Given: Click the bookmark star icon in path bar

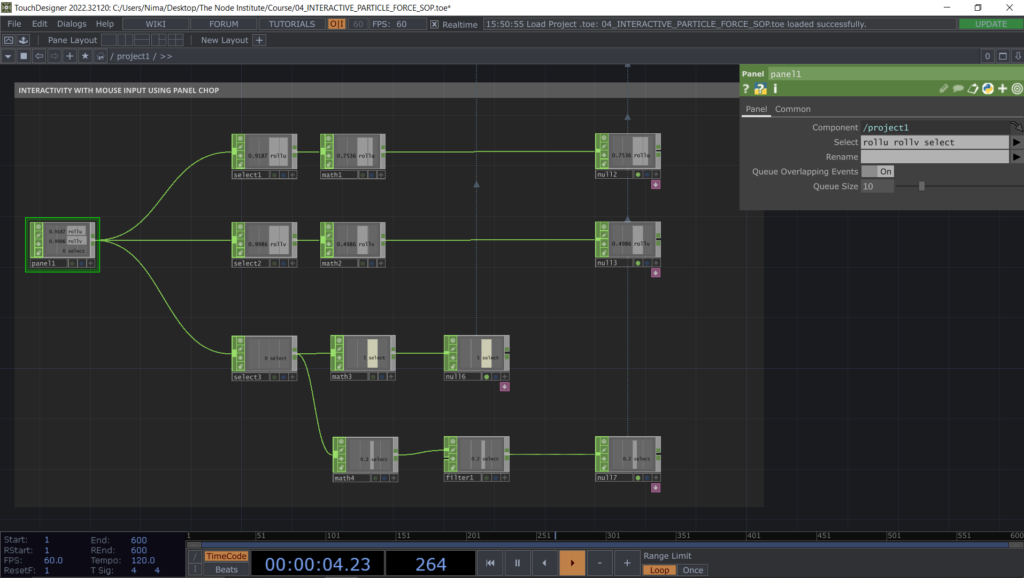Looking at the screenshot, I should point(85,56).
